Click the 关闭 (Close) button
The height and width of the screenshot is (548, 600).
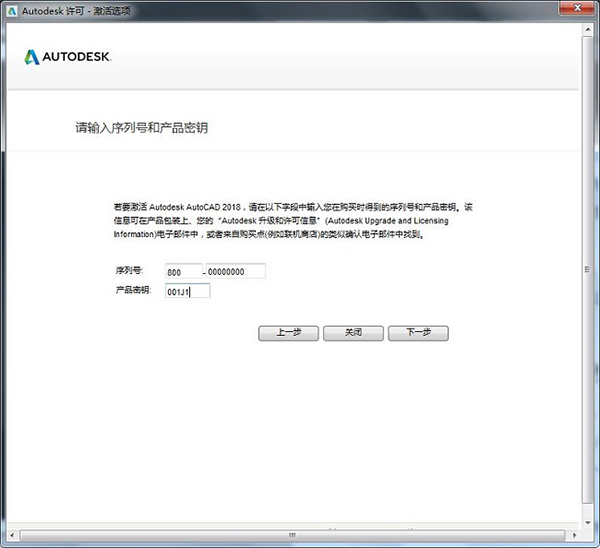(353, 333)
